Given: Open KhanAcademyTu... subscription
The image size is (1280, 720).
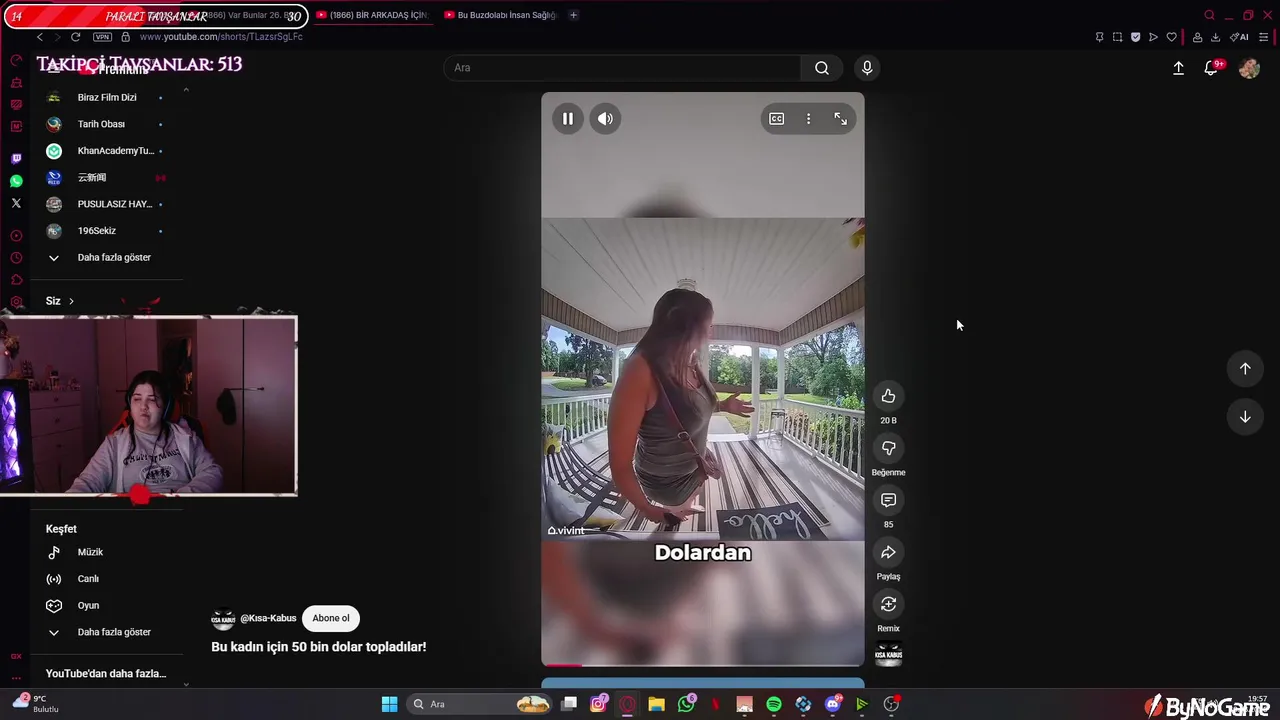Looking at the screenshot, I should tap(115, 151).
